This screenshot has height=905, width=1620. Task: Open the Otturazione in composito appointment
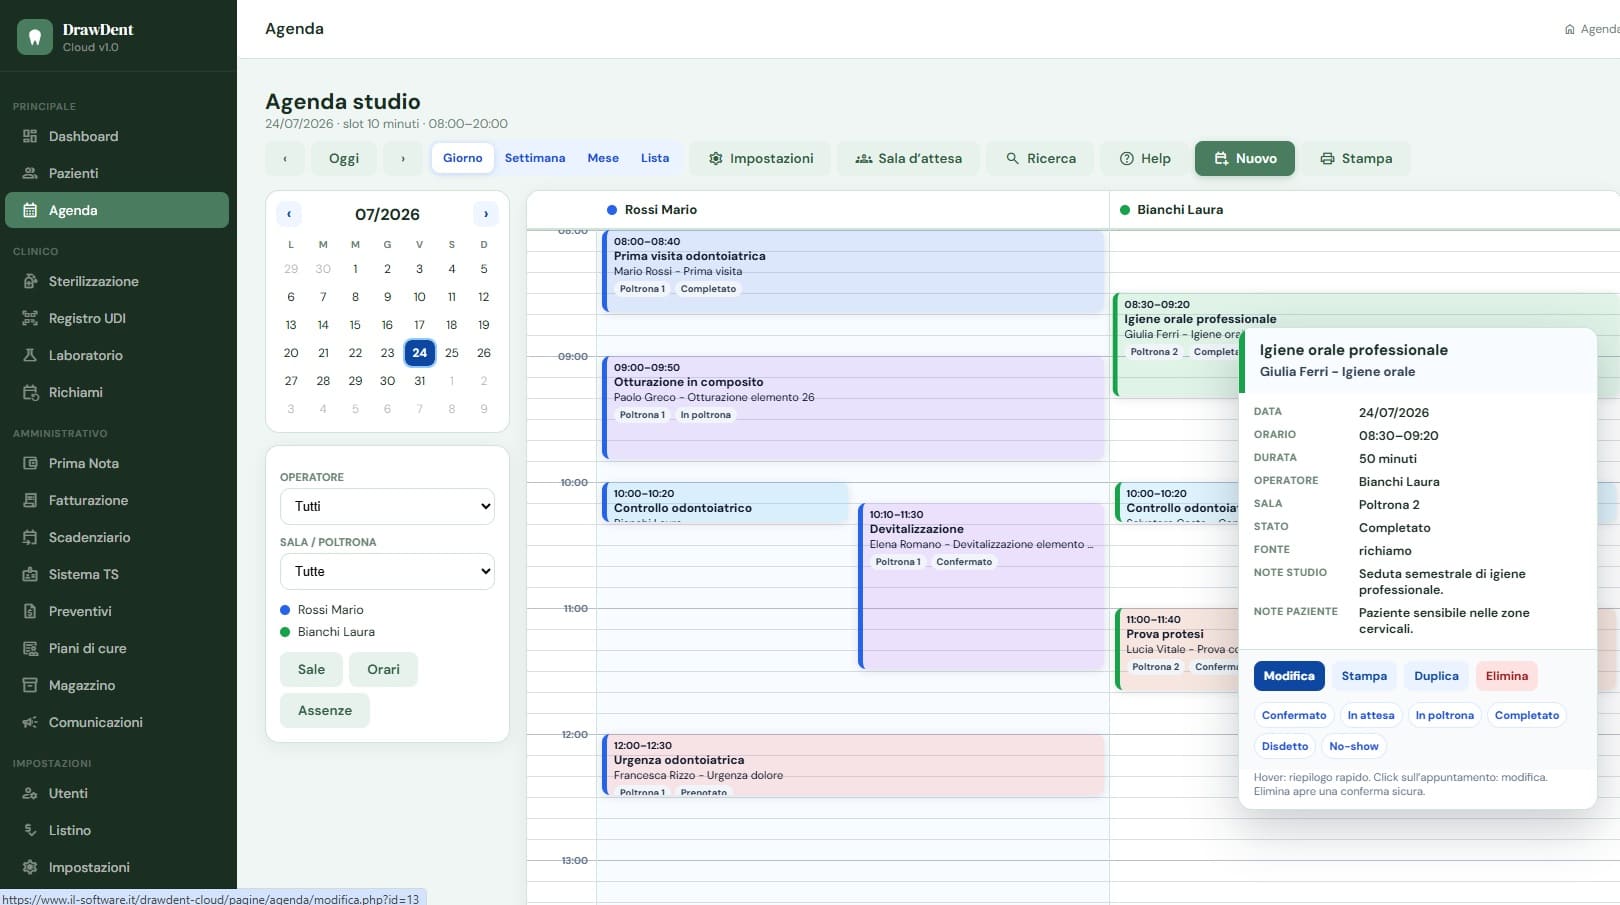pos(854,408)
